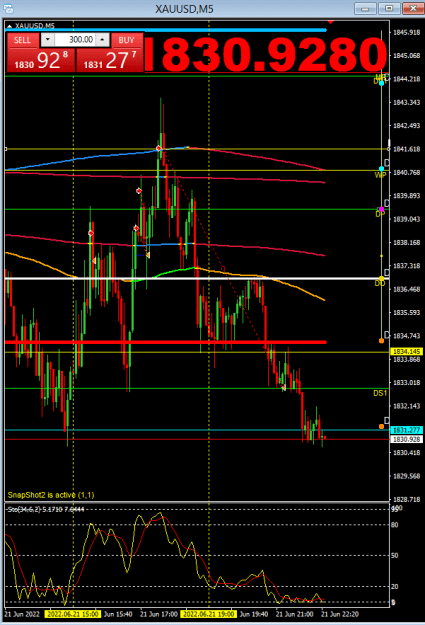Image resolution: width=425 pixels, height=625 pixels.
Task: Maximize the XAUUSD,M5 chart window
Action: click(x=389, y=8)
